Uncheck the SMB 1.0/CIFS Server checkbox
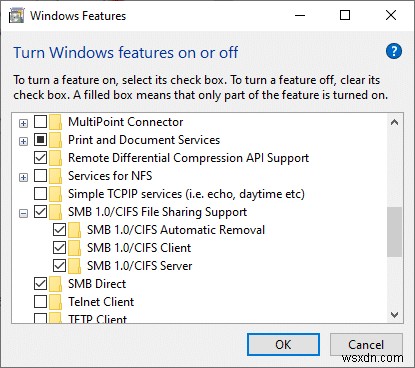This screenshot has height=368, width=415. [59, 266]
